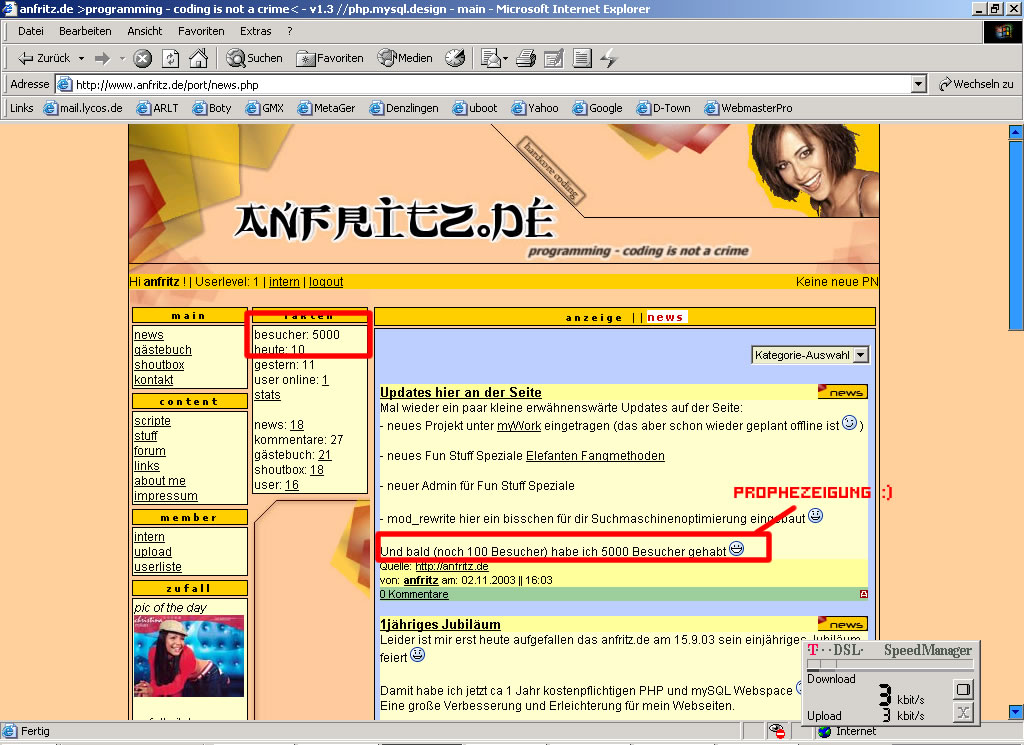Click the Edit page toolbar icon

(x=554, y=59)
